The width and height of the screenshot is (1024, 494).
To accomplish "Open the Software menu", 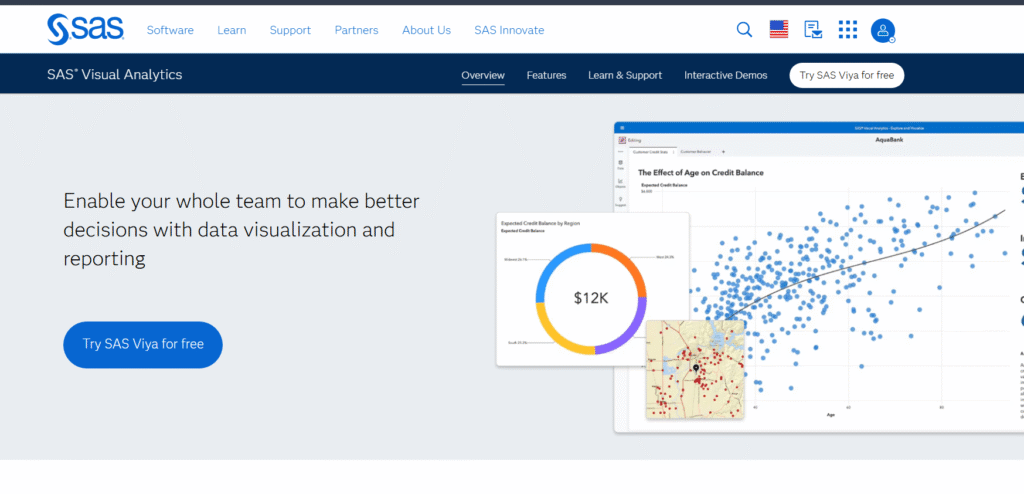I will pos(170,30).
